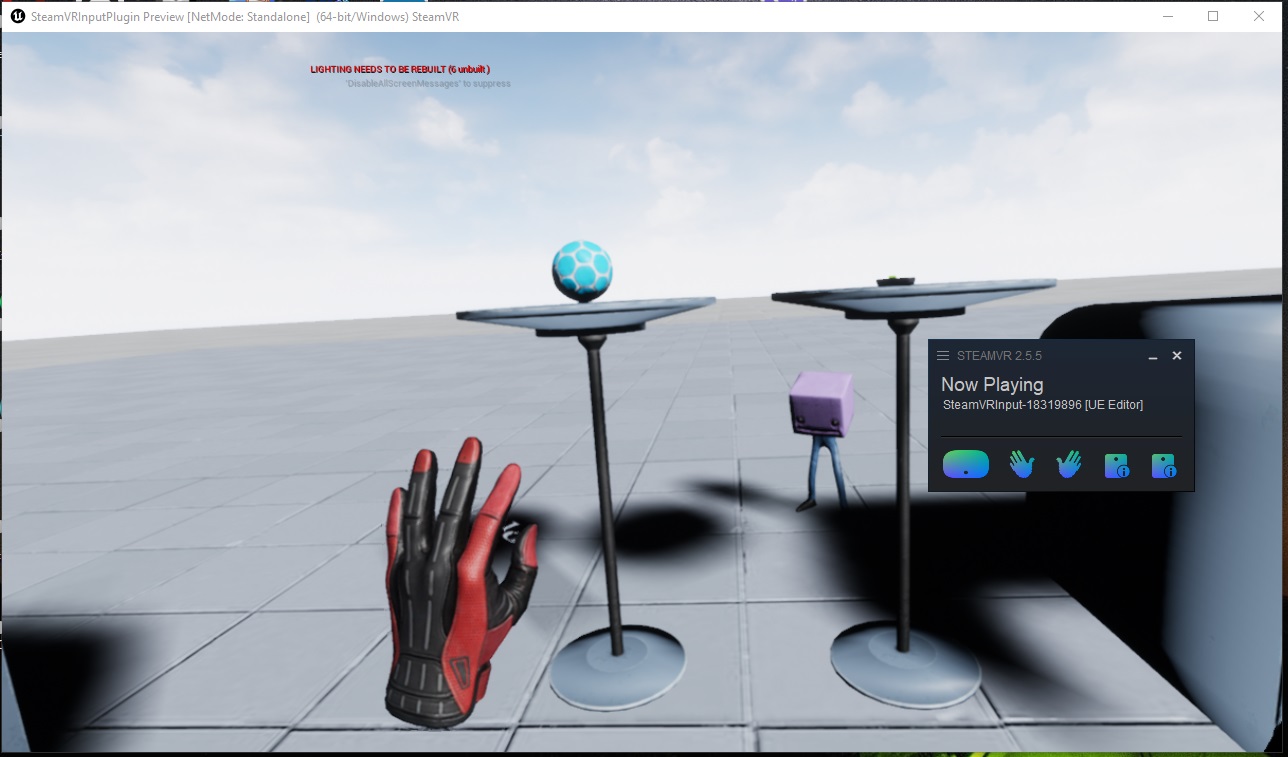Select the left hand controller icon
The image size is (1288, 757).
1021,464
